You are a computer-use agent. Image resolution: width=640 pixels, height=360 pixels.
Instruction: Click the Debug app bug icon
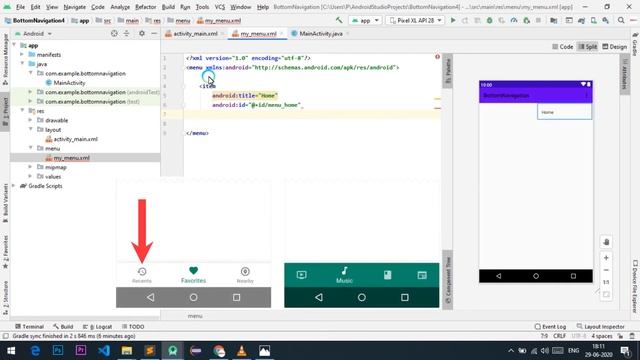(x=489, y=20)
